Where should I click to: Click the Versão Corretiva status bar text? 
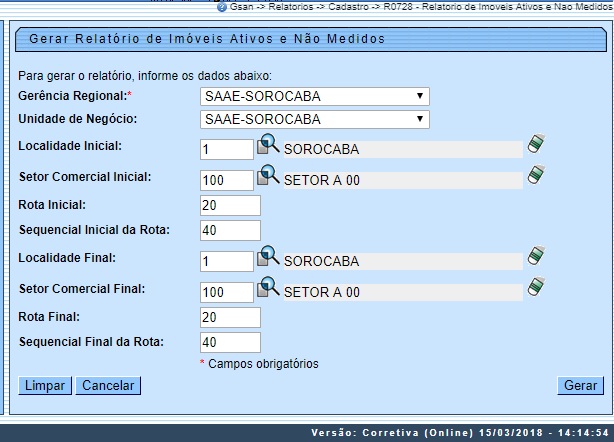point(460,433)
